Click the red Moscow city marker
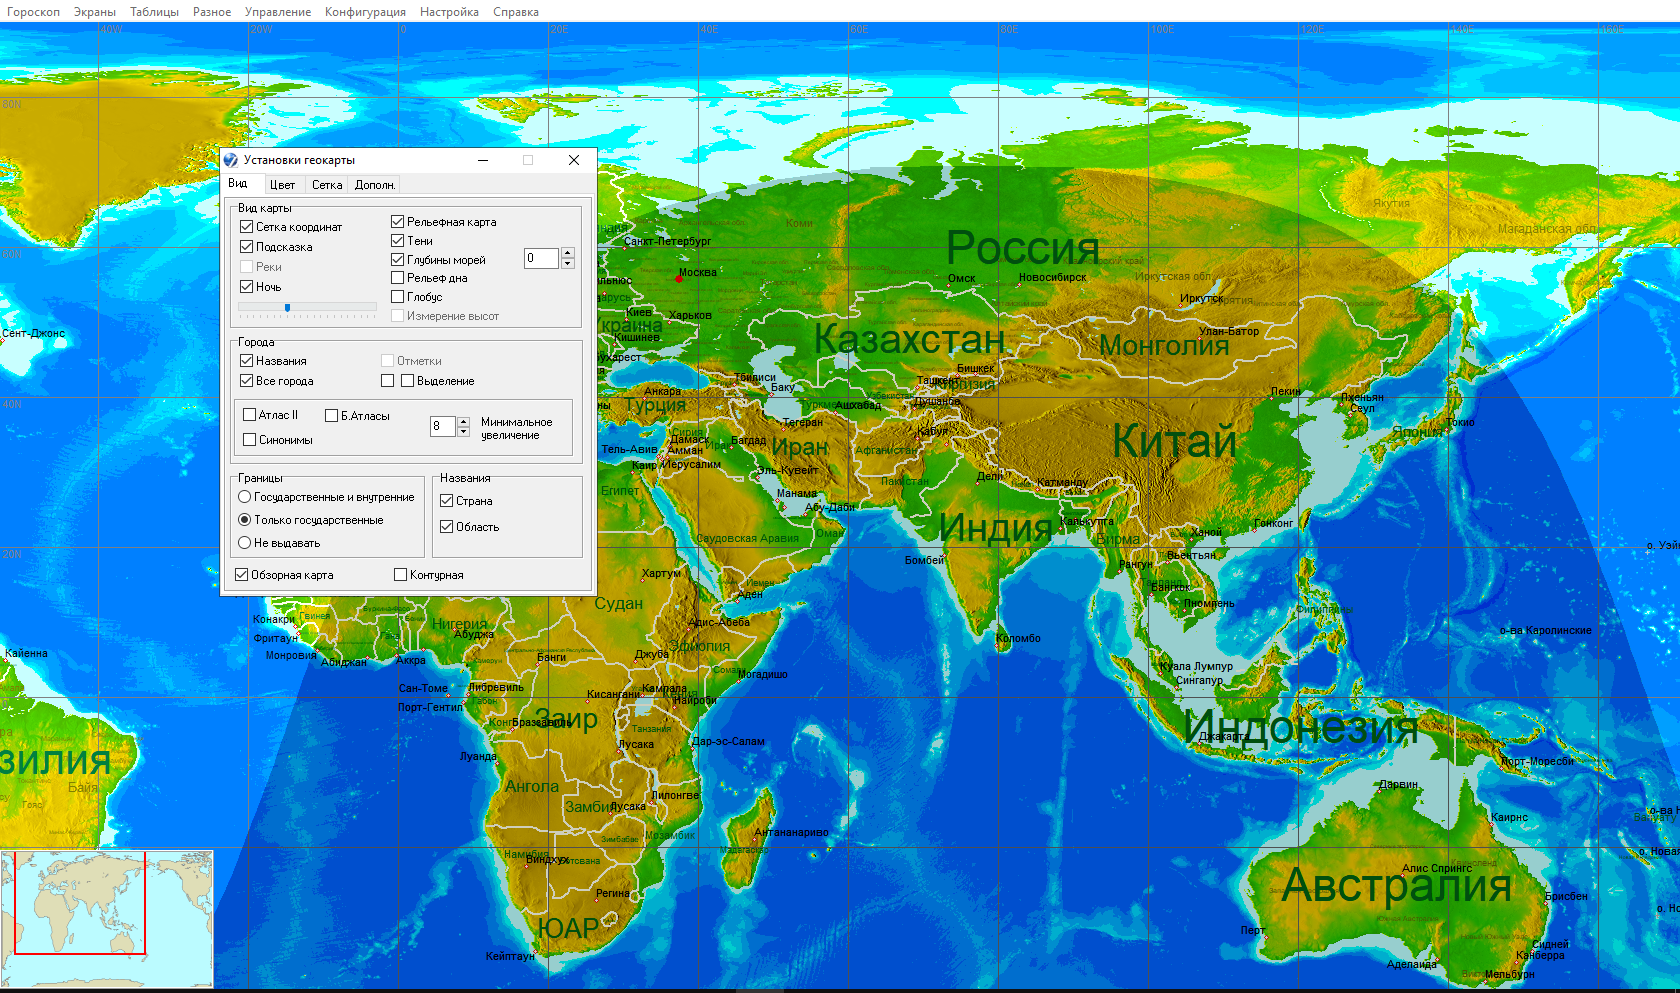 click(x=679, y=279)
